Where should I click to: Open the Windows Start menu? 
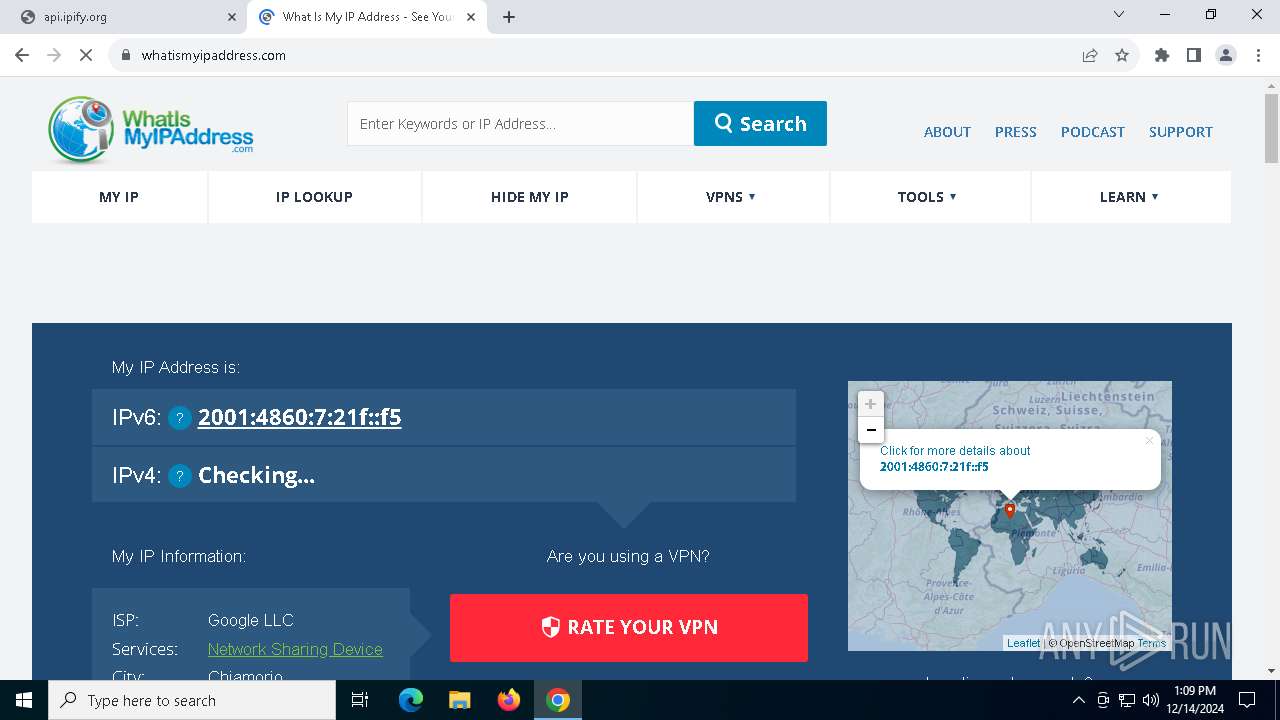tap(24, 700)
